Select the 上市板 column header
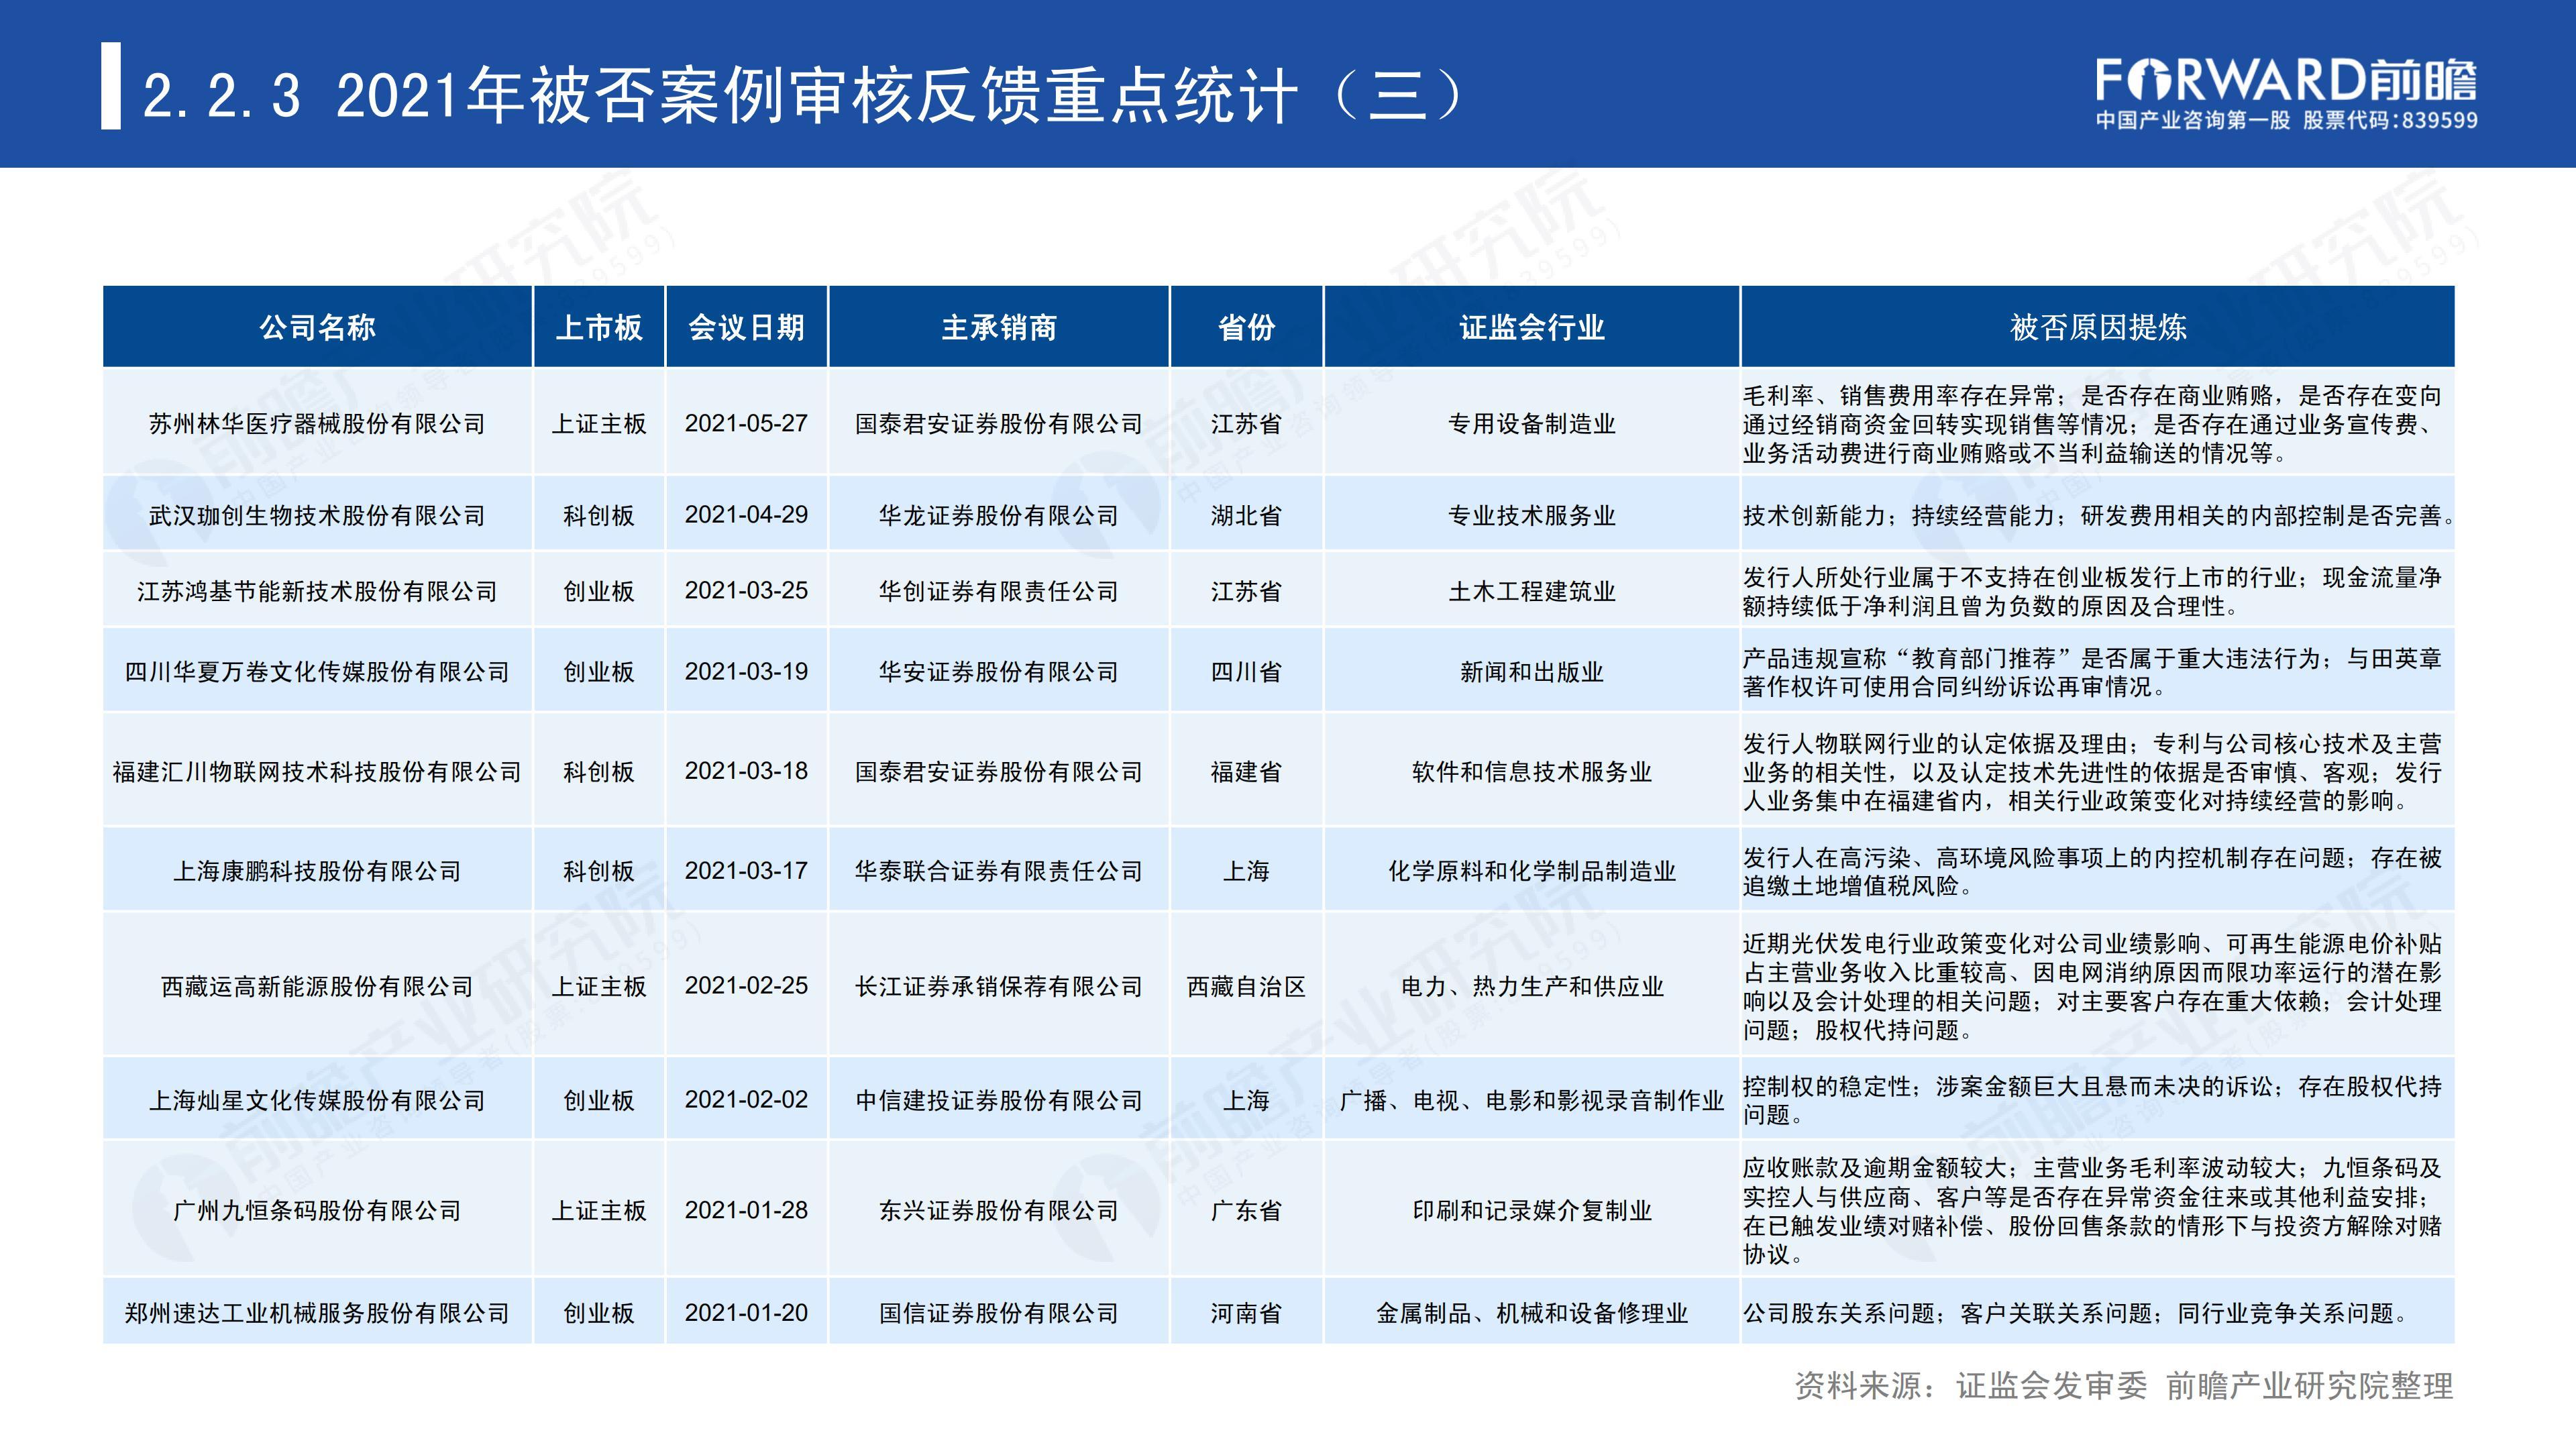The image size is (2576, 1449). click(x=598, y=327)
